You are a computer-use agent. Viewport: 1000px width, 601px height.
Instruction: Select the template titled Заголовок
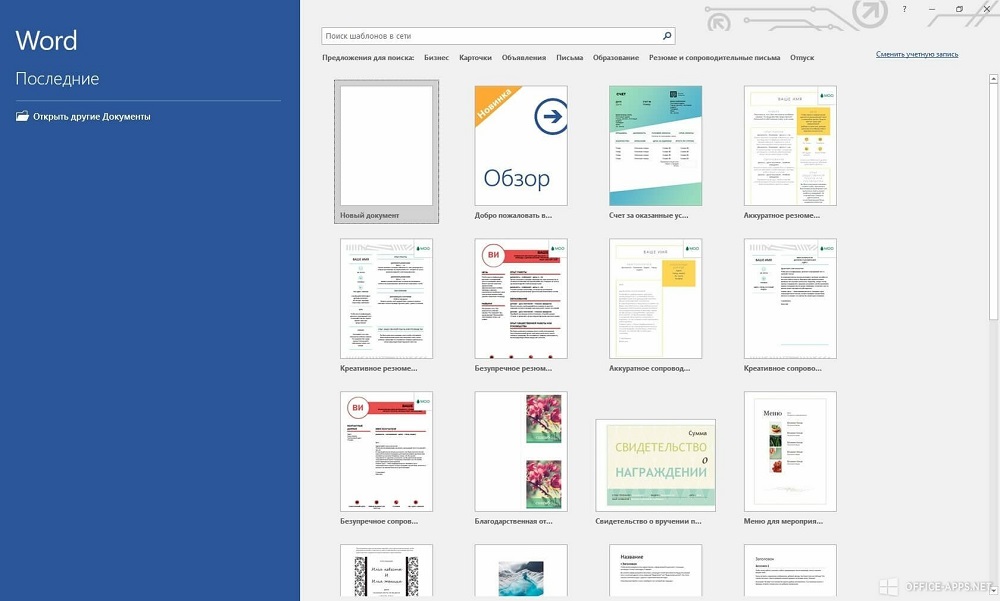(x=790, y=570)
